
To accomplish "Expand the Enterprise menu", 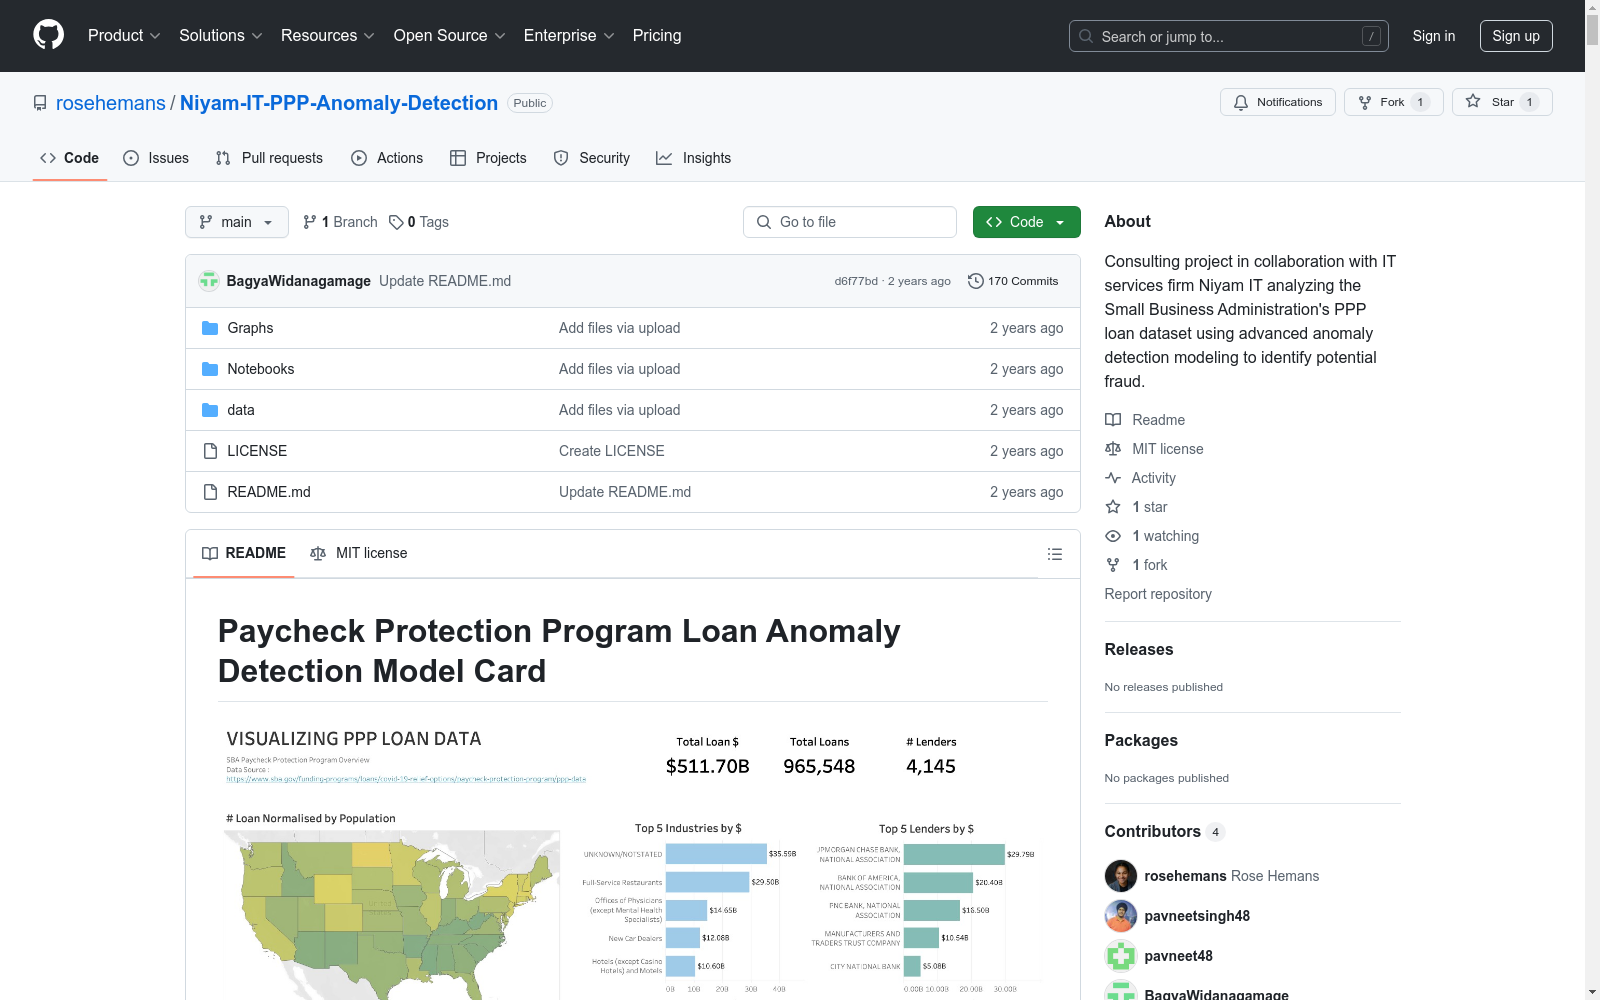I will (569, 36).
